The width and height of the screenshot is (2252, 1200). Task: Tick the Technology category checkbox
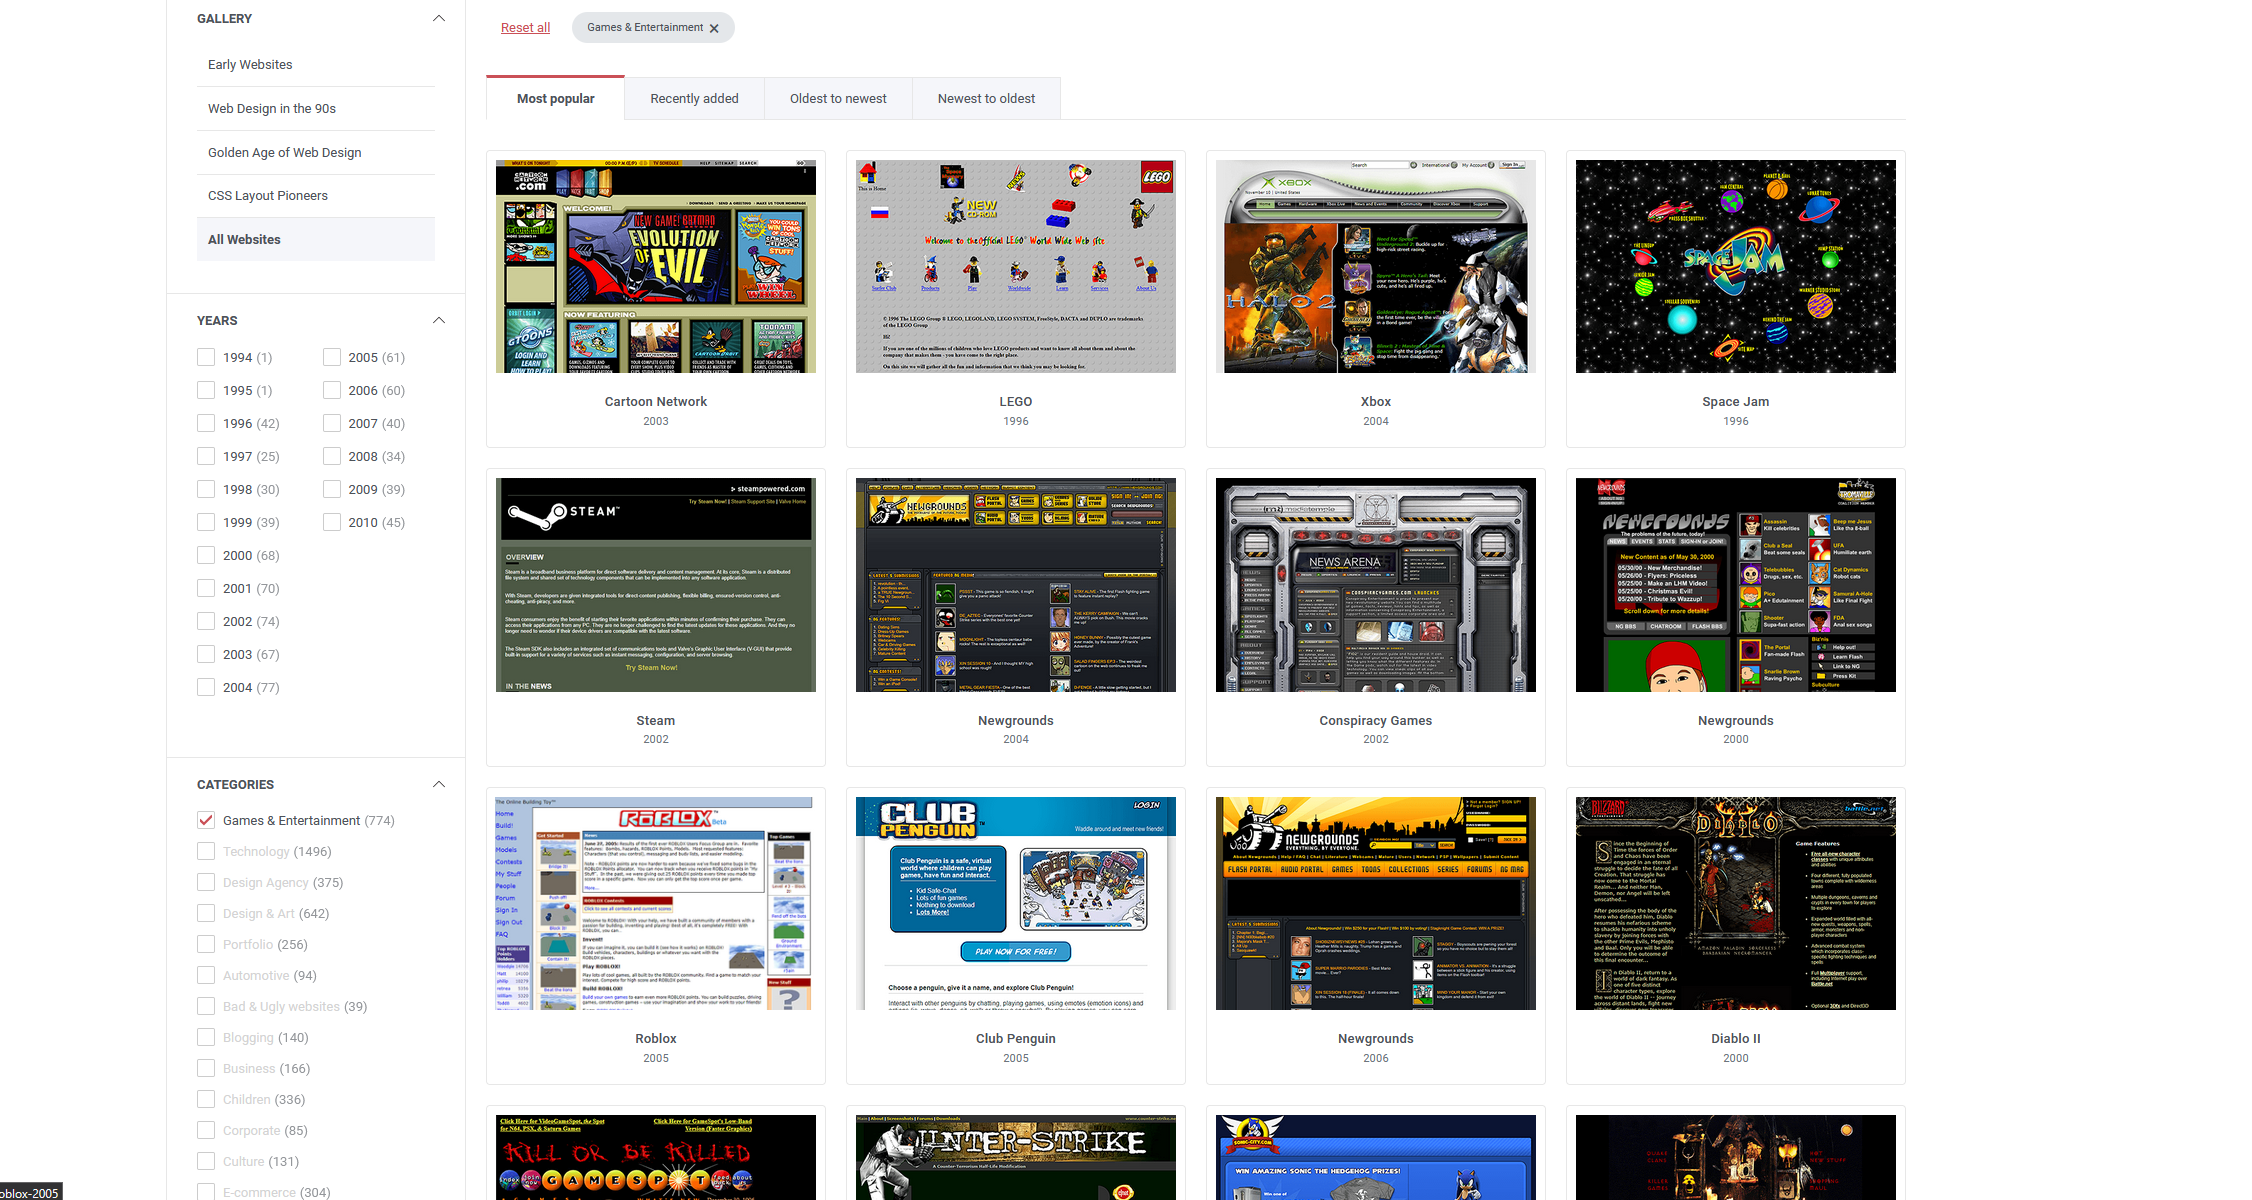point(206,851)
